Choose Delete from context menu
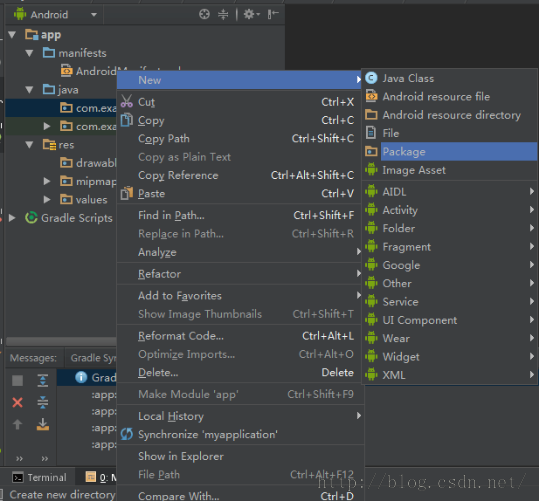539x502 pixels. [239, 372]
